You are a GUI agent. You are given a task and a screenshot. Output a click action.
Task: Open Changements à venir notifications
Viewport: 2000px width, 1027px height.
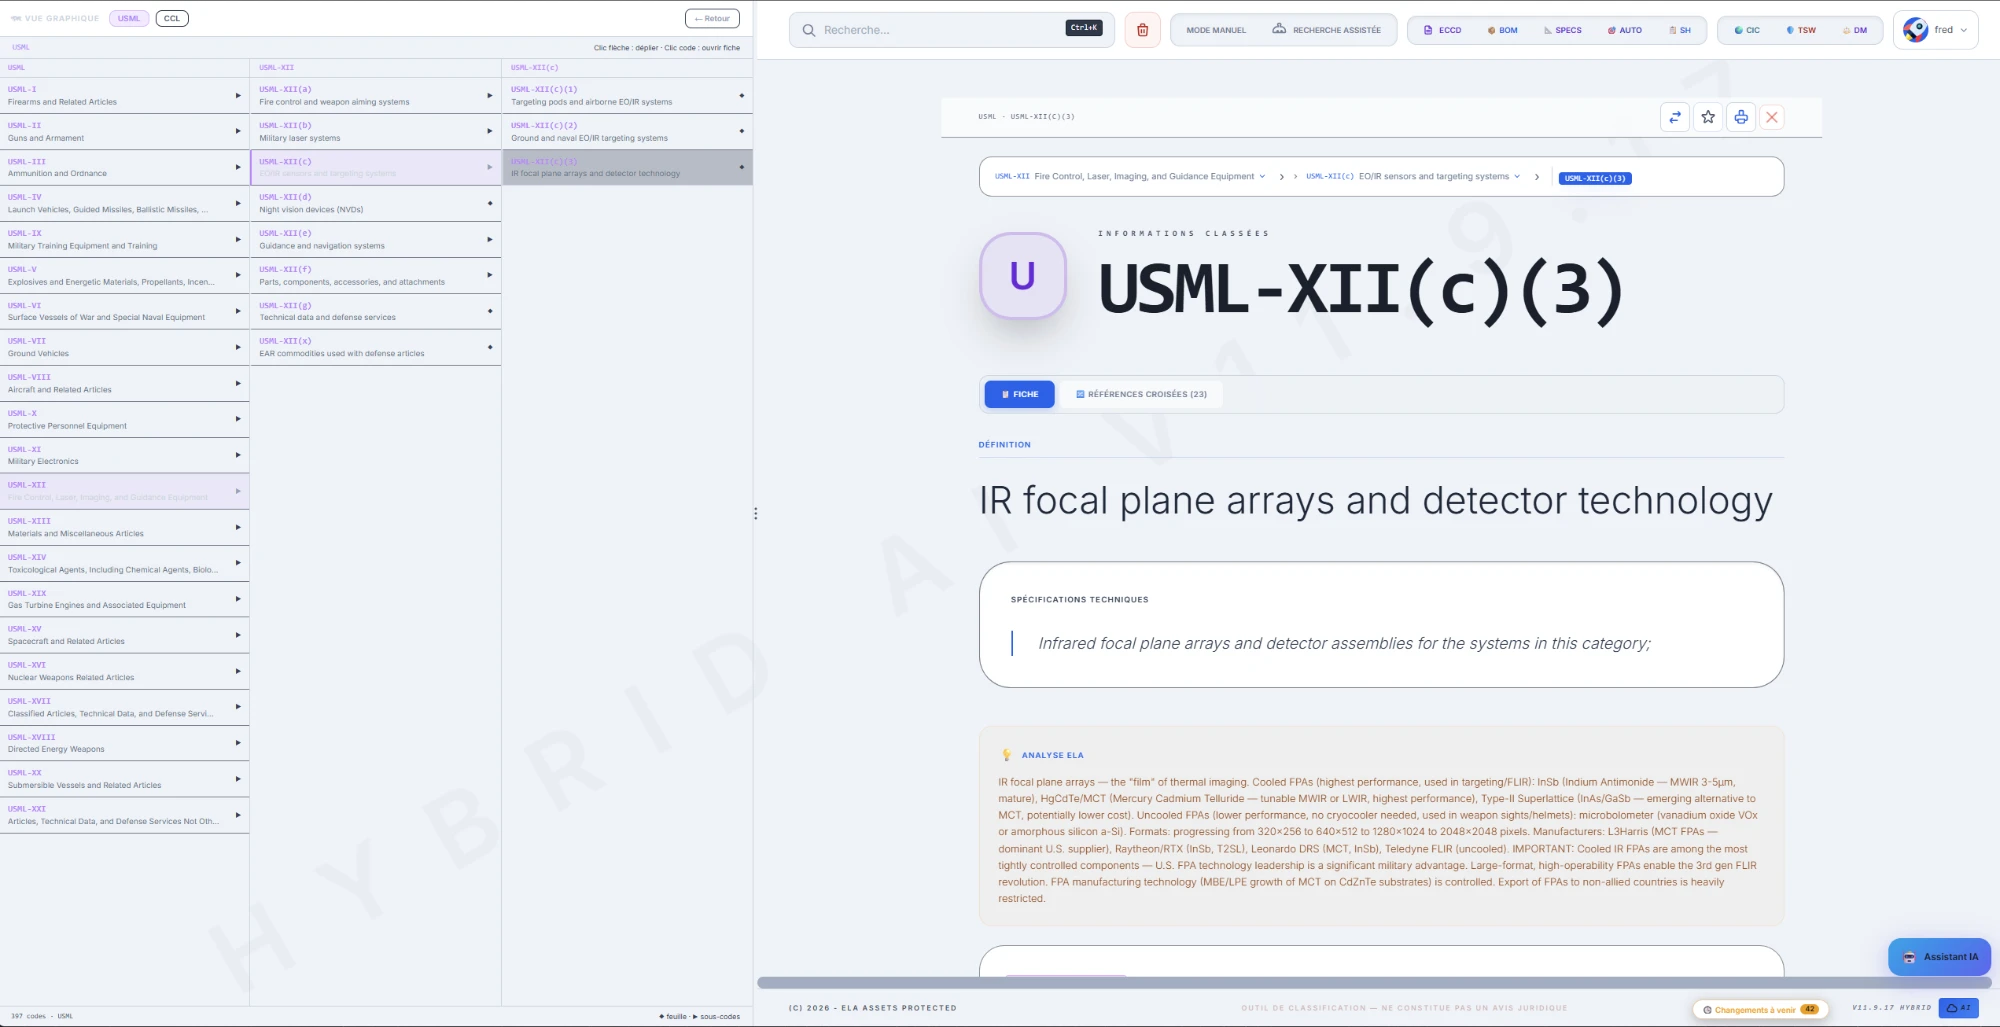click(x=1760, y=1010)
